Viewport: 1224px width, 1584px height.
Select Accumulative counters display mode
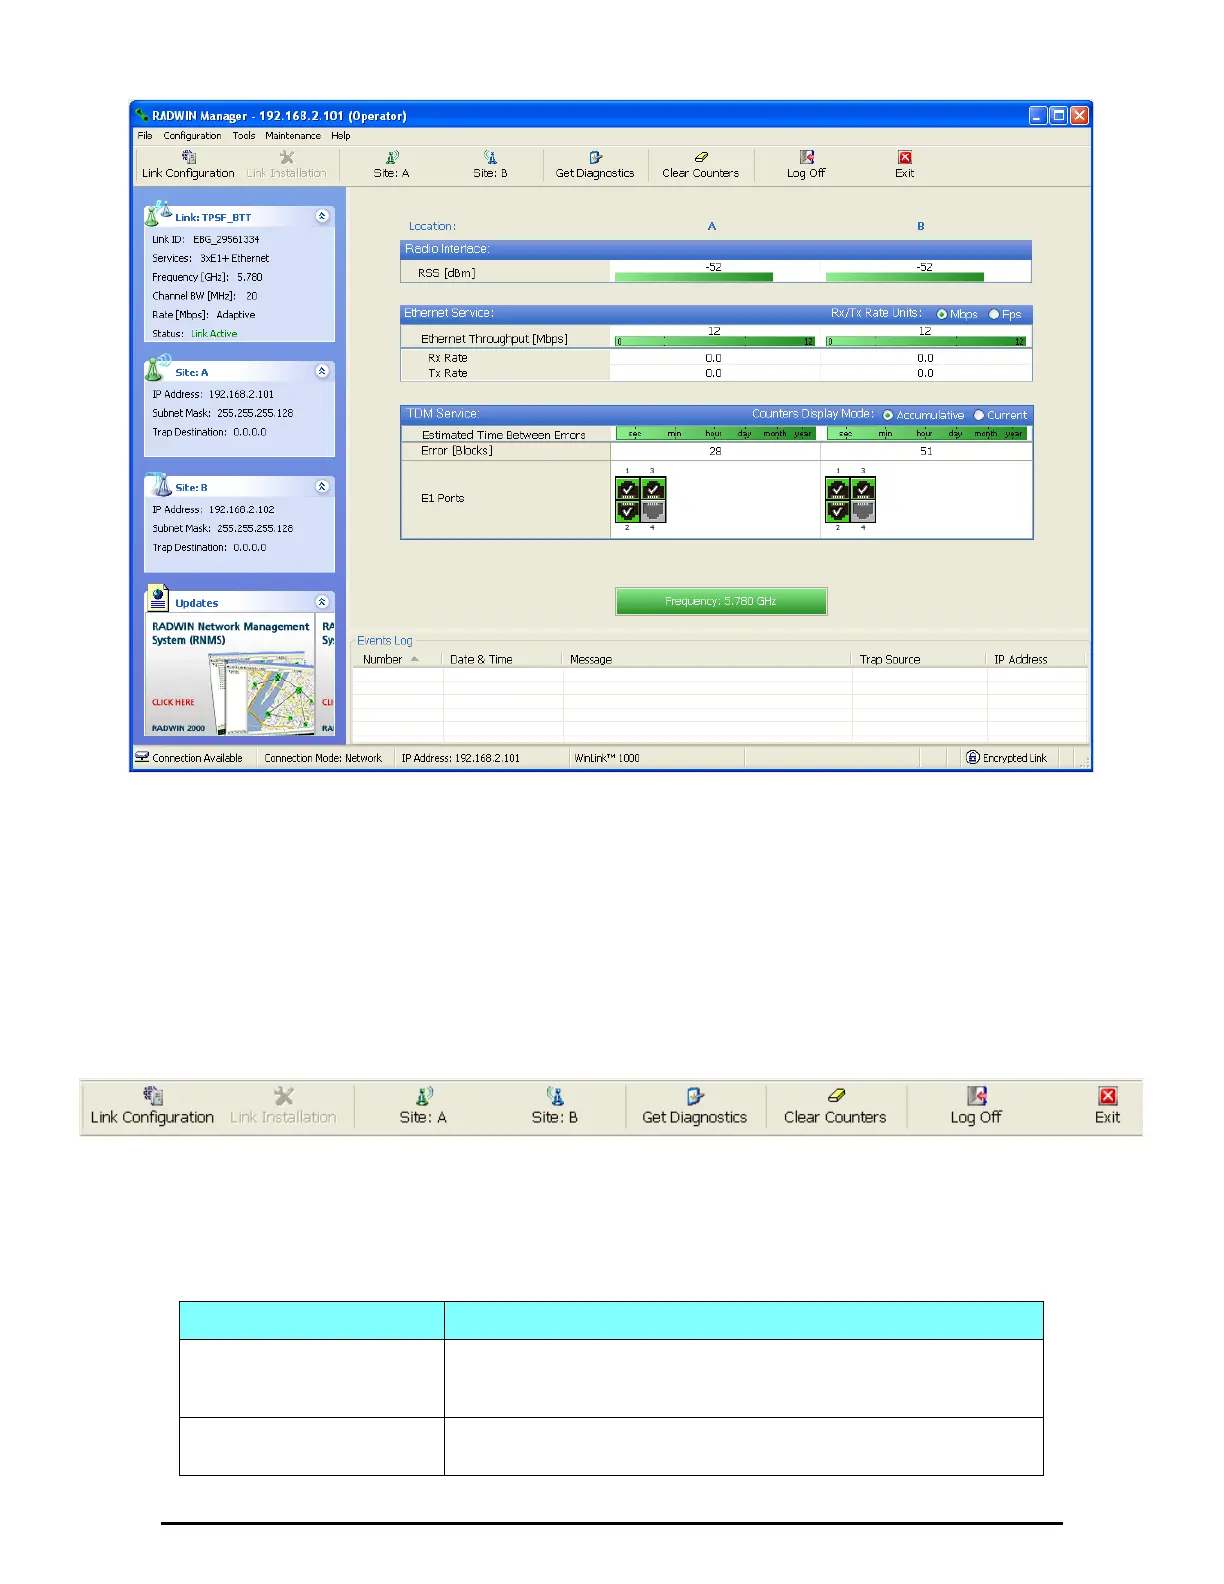[887, 415]
